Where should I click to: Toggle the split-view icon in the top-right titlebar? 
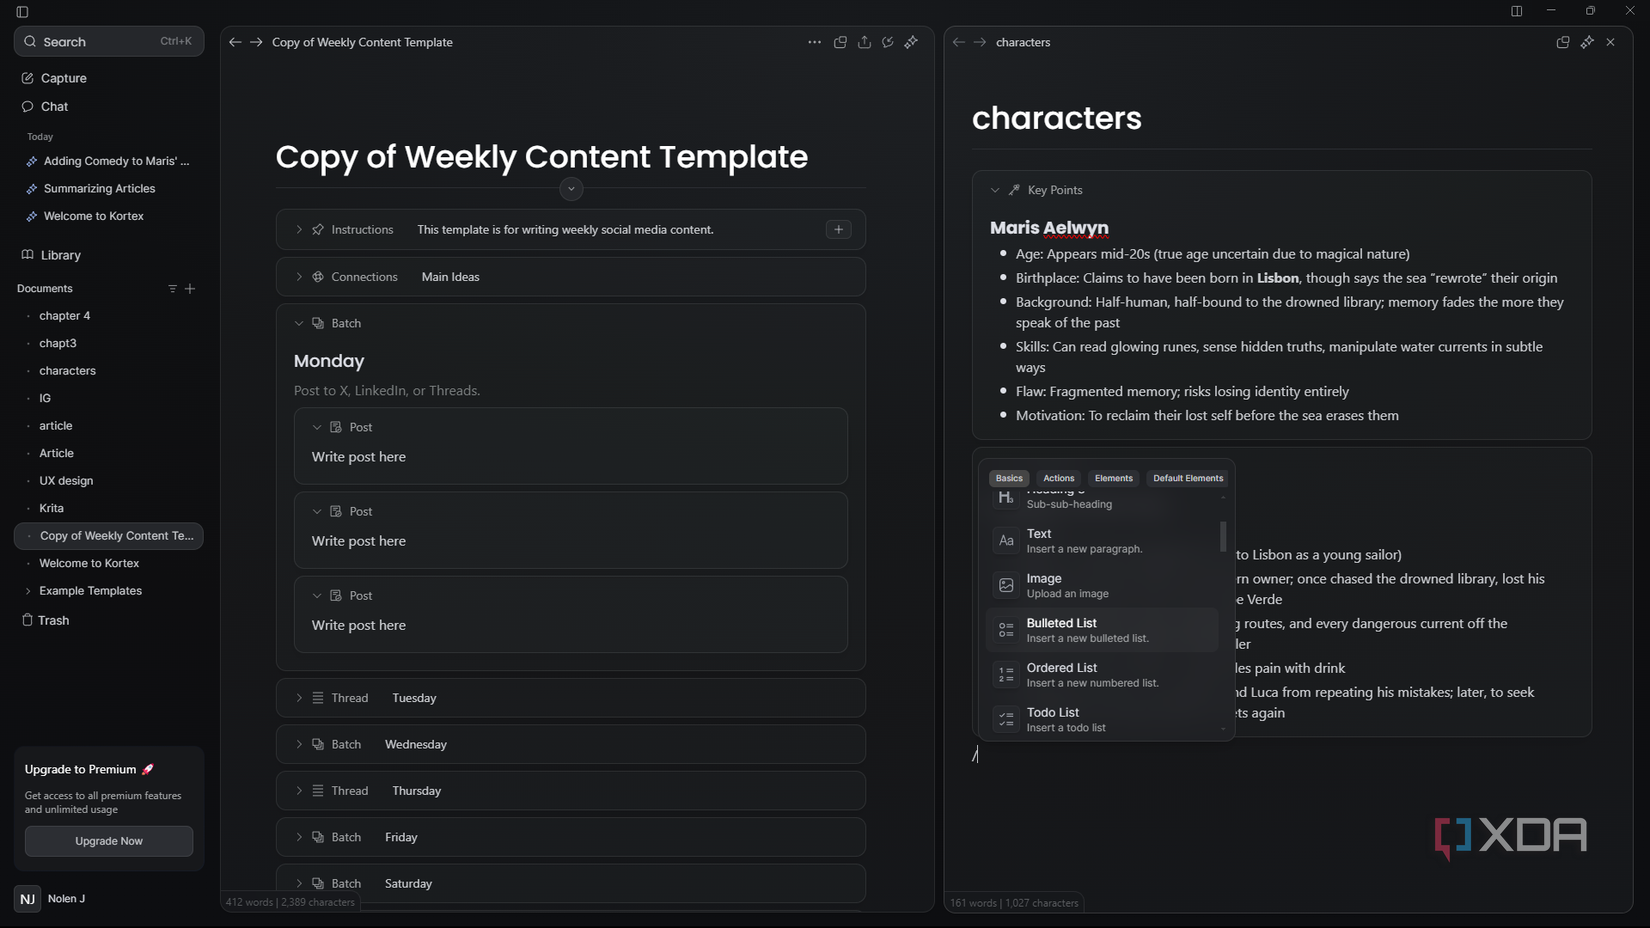[x=1514, y=11]
